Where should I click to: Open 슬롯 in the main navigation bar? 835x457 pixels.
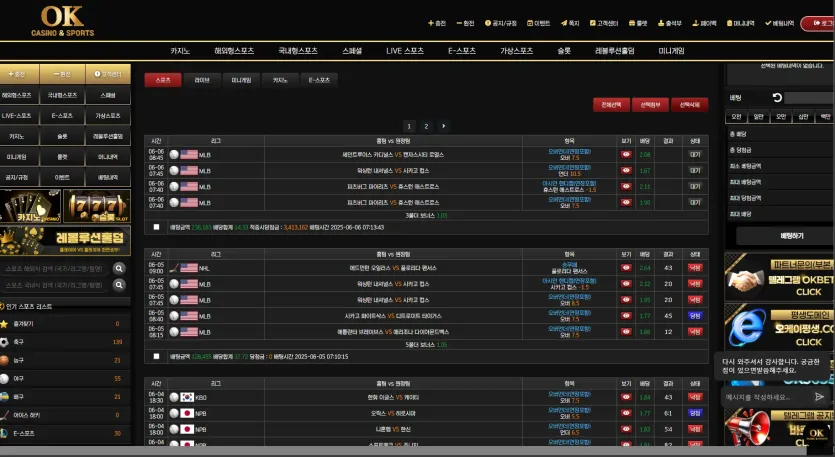[564, 51]
